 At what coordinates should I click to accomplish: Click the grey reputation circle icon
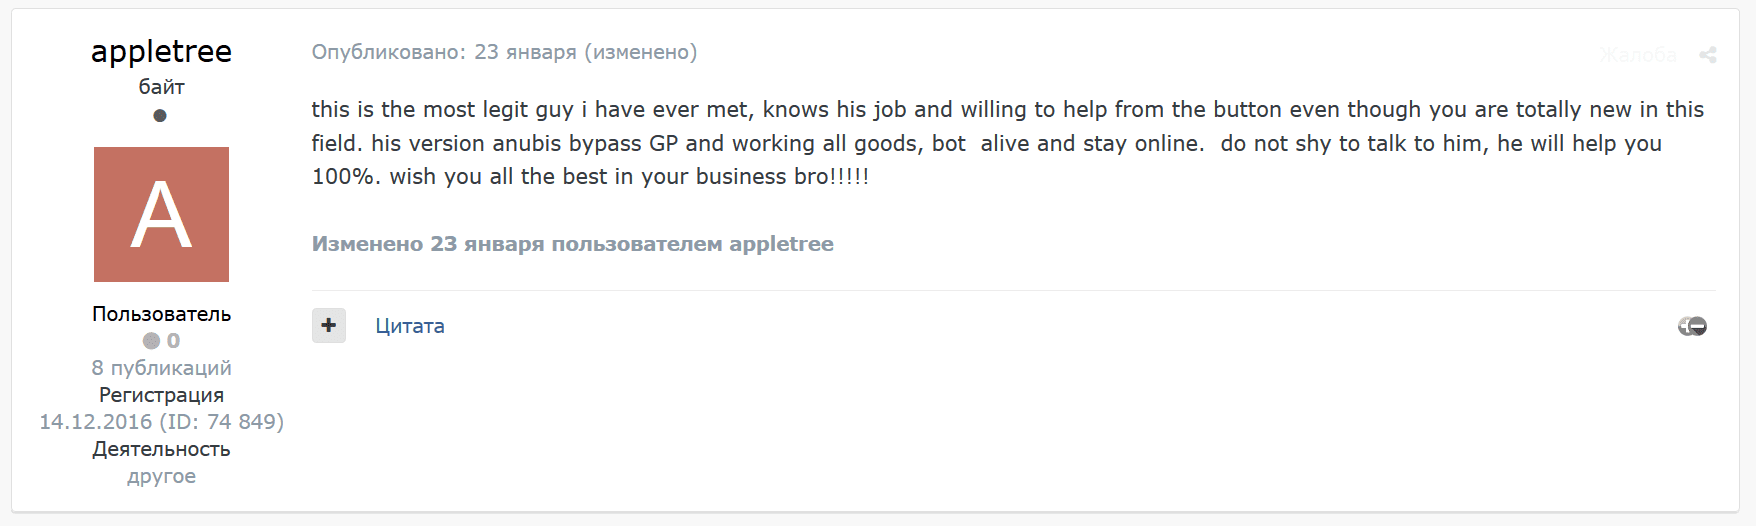pos(151,341)
